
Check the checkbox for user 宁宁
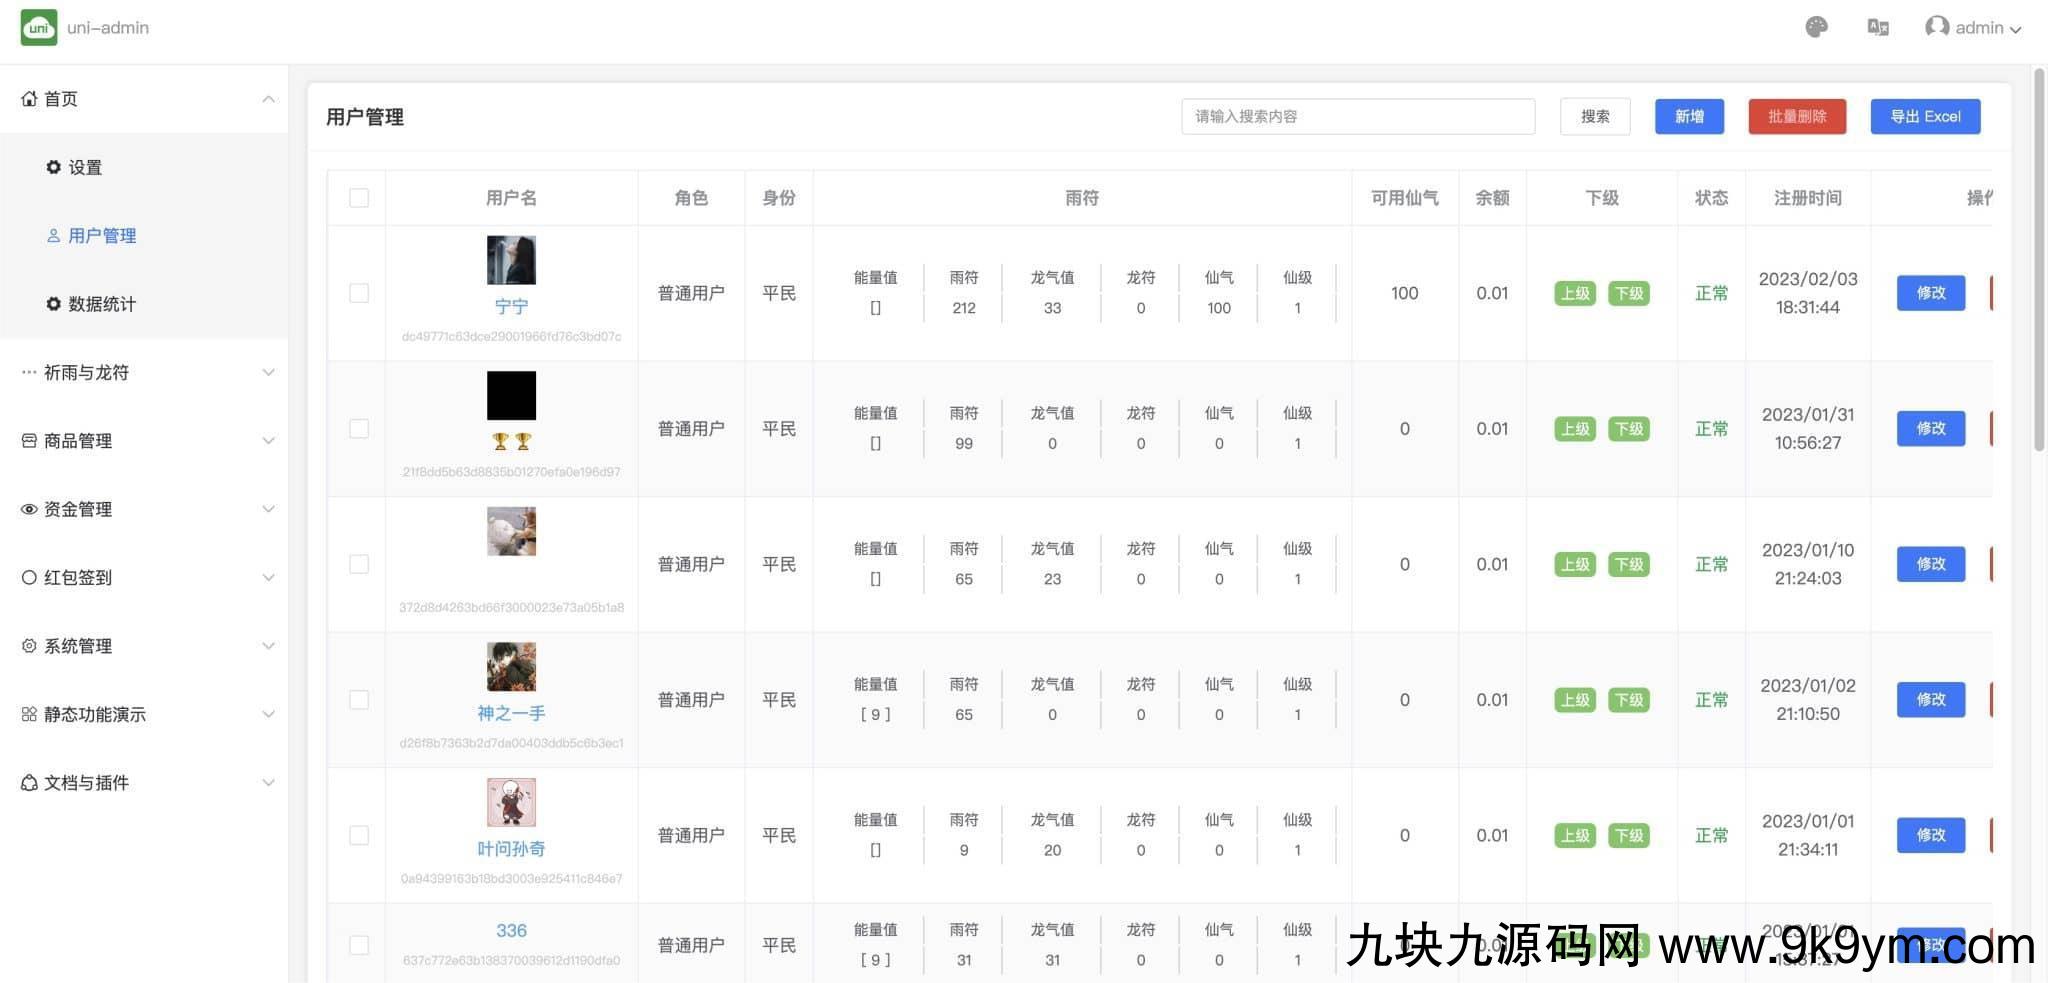pos(359,293)
